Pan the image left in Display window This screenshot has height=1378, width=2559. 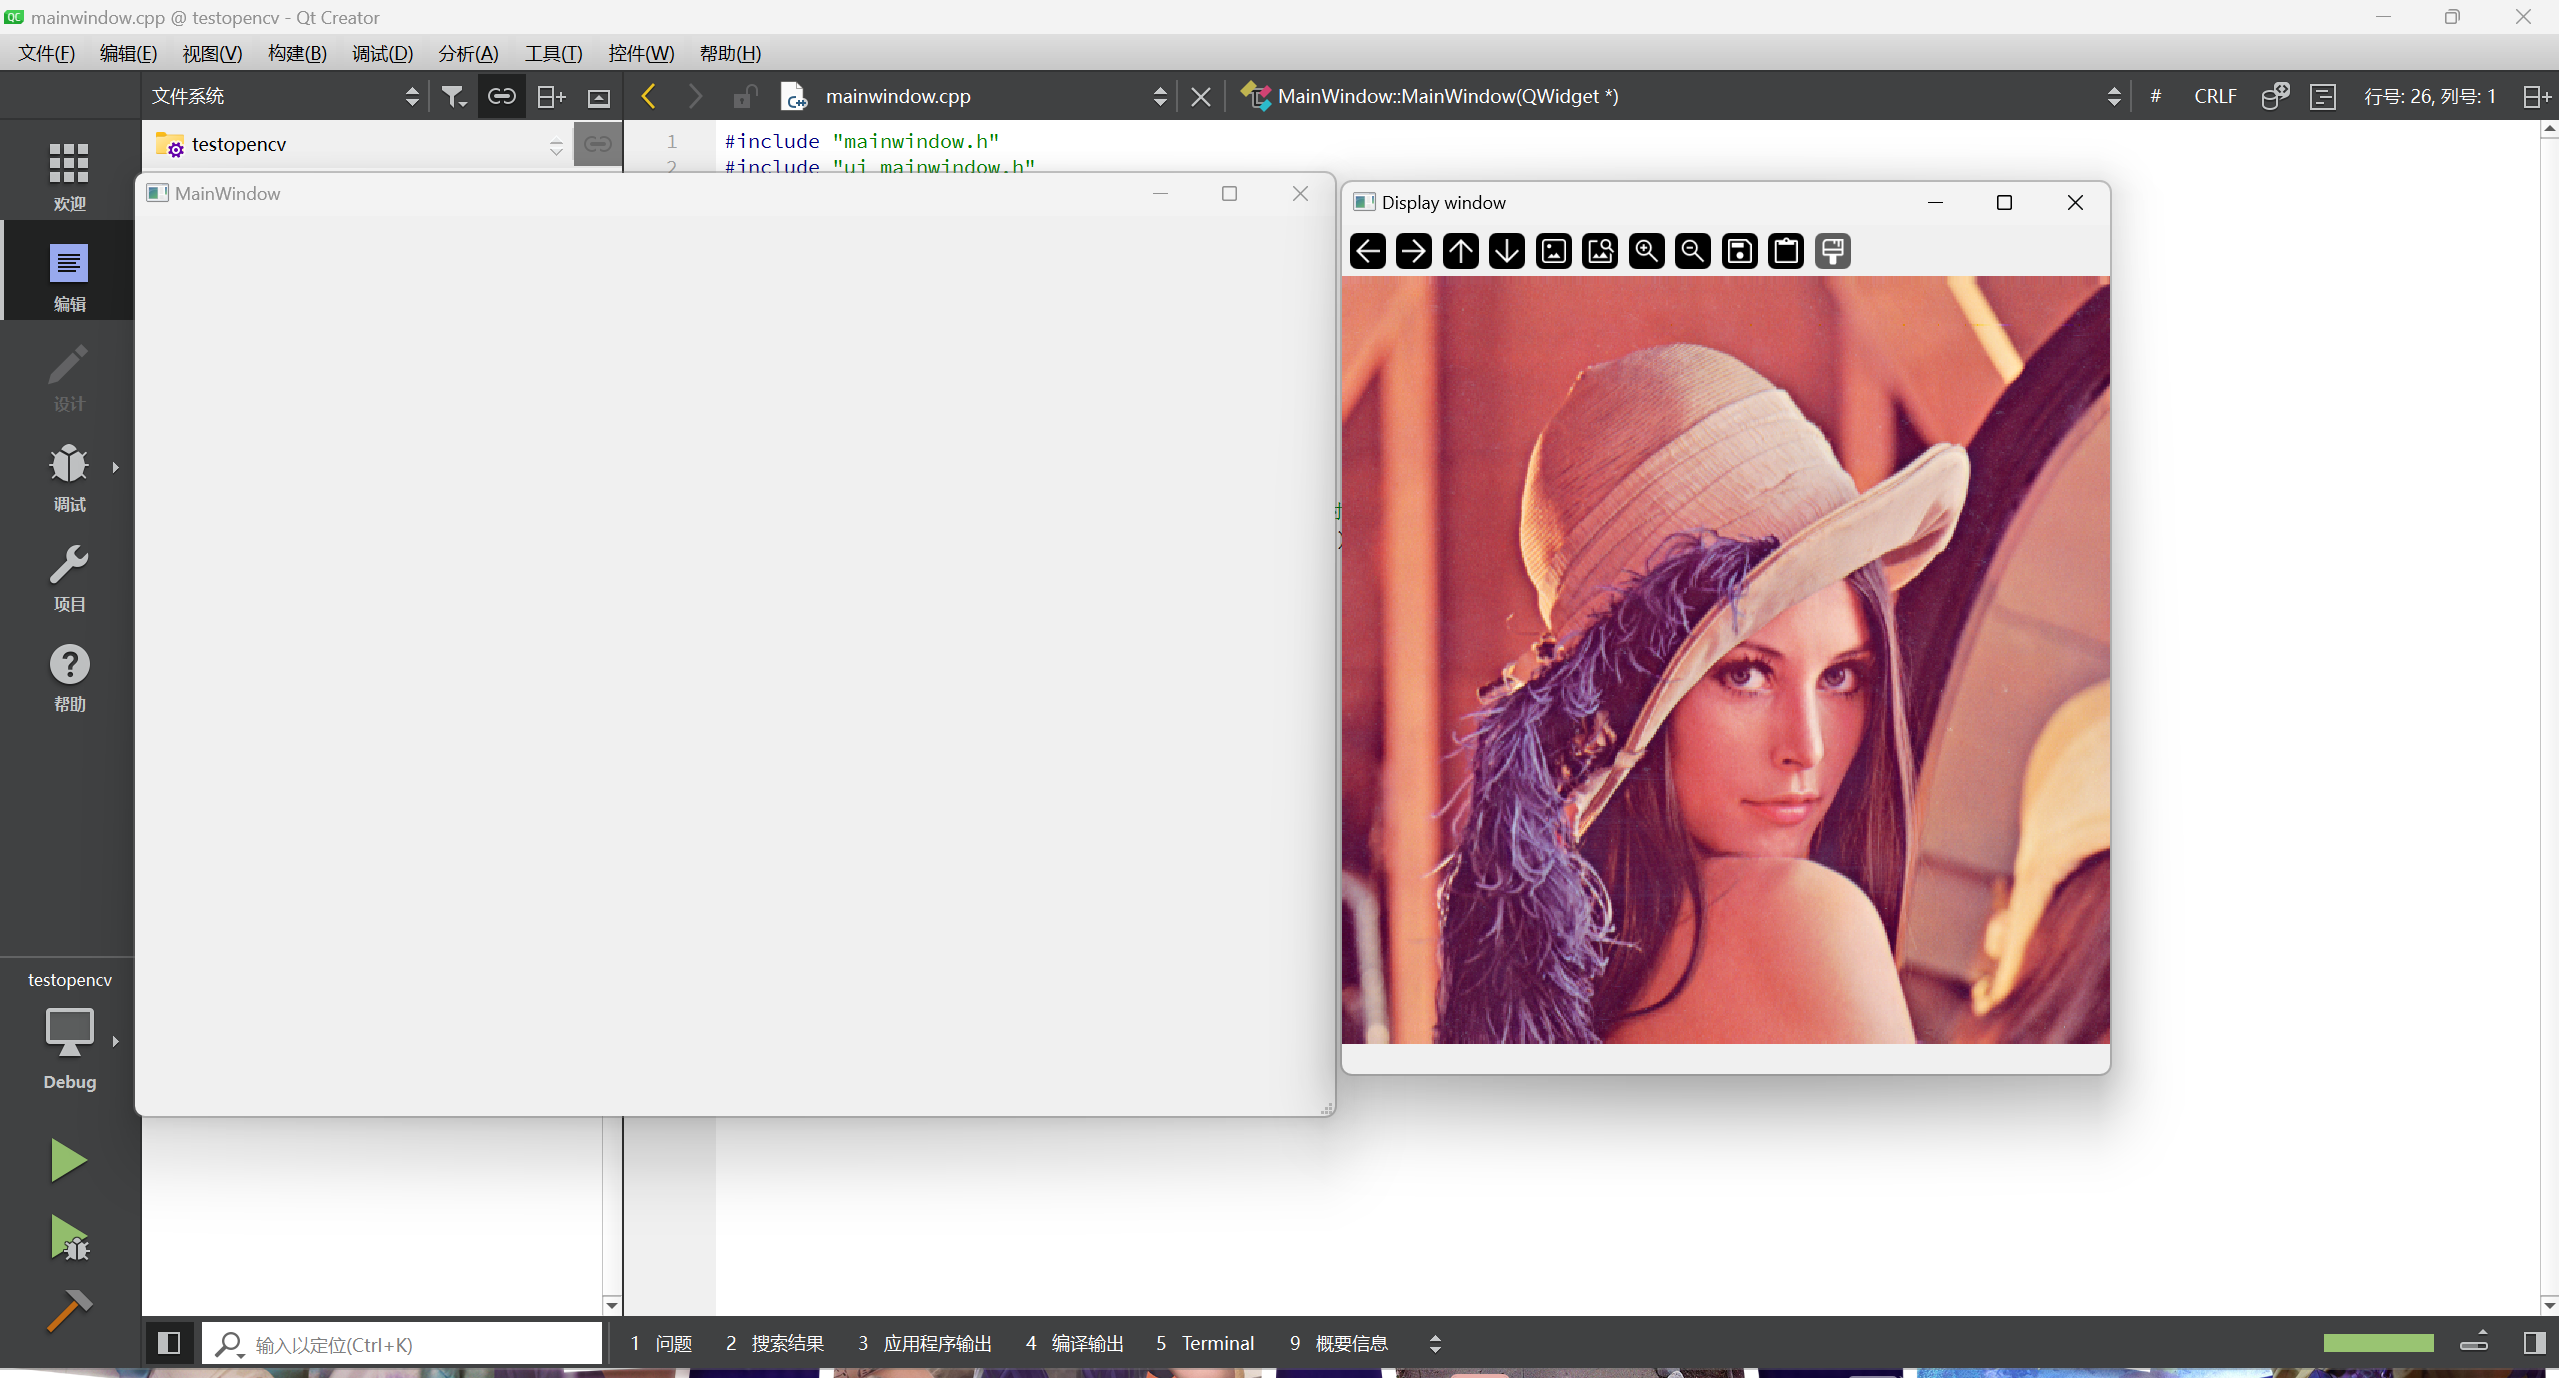(1366, 251)
